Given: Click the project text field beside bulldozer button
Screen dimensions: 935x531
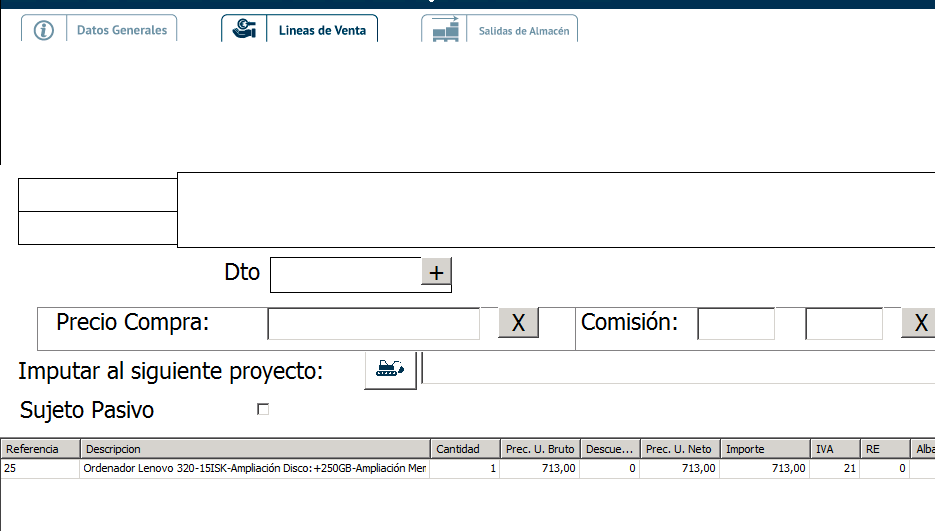Looking at the screenshot, I should coord(678,369).
